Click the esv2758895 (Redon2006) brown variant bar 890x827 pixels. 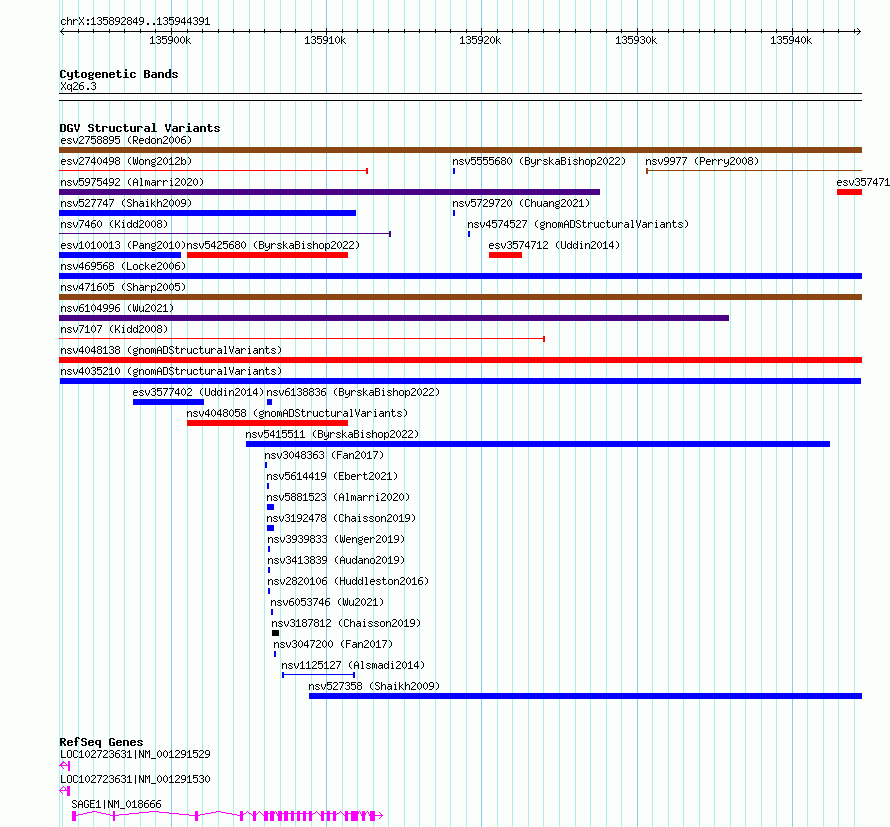click(460, 150)
